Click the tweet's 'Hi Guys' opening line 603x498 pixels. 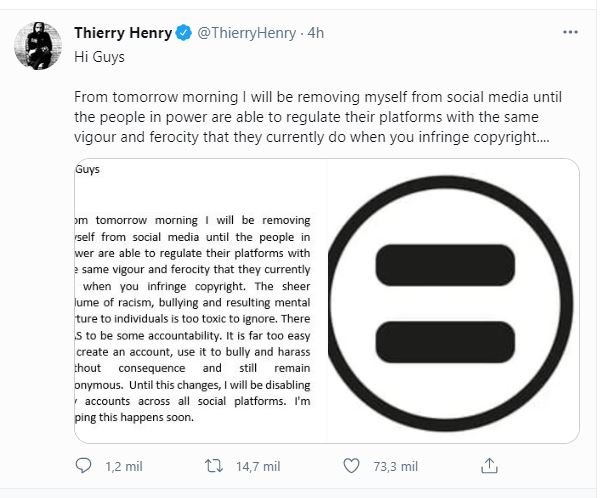point(98,58)
